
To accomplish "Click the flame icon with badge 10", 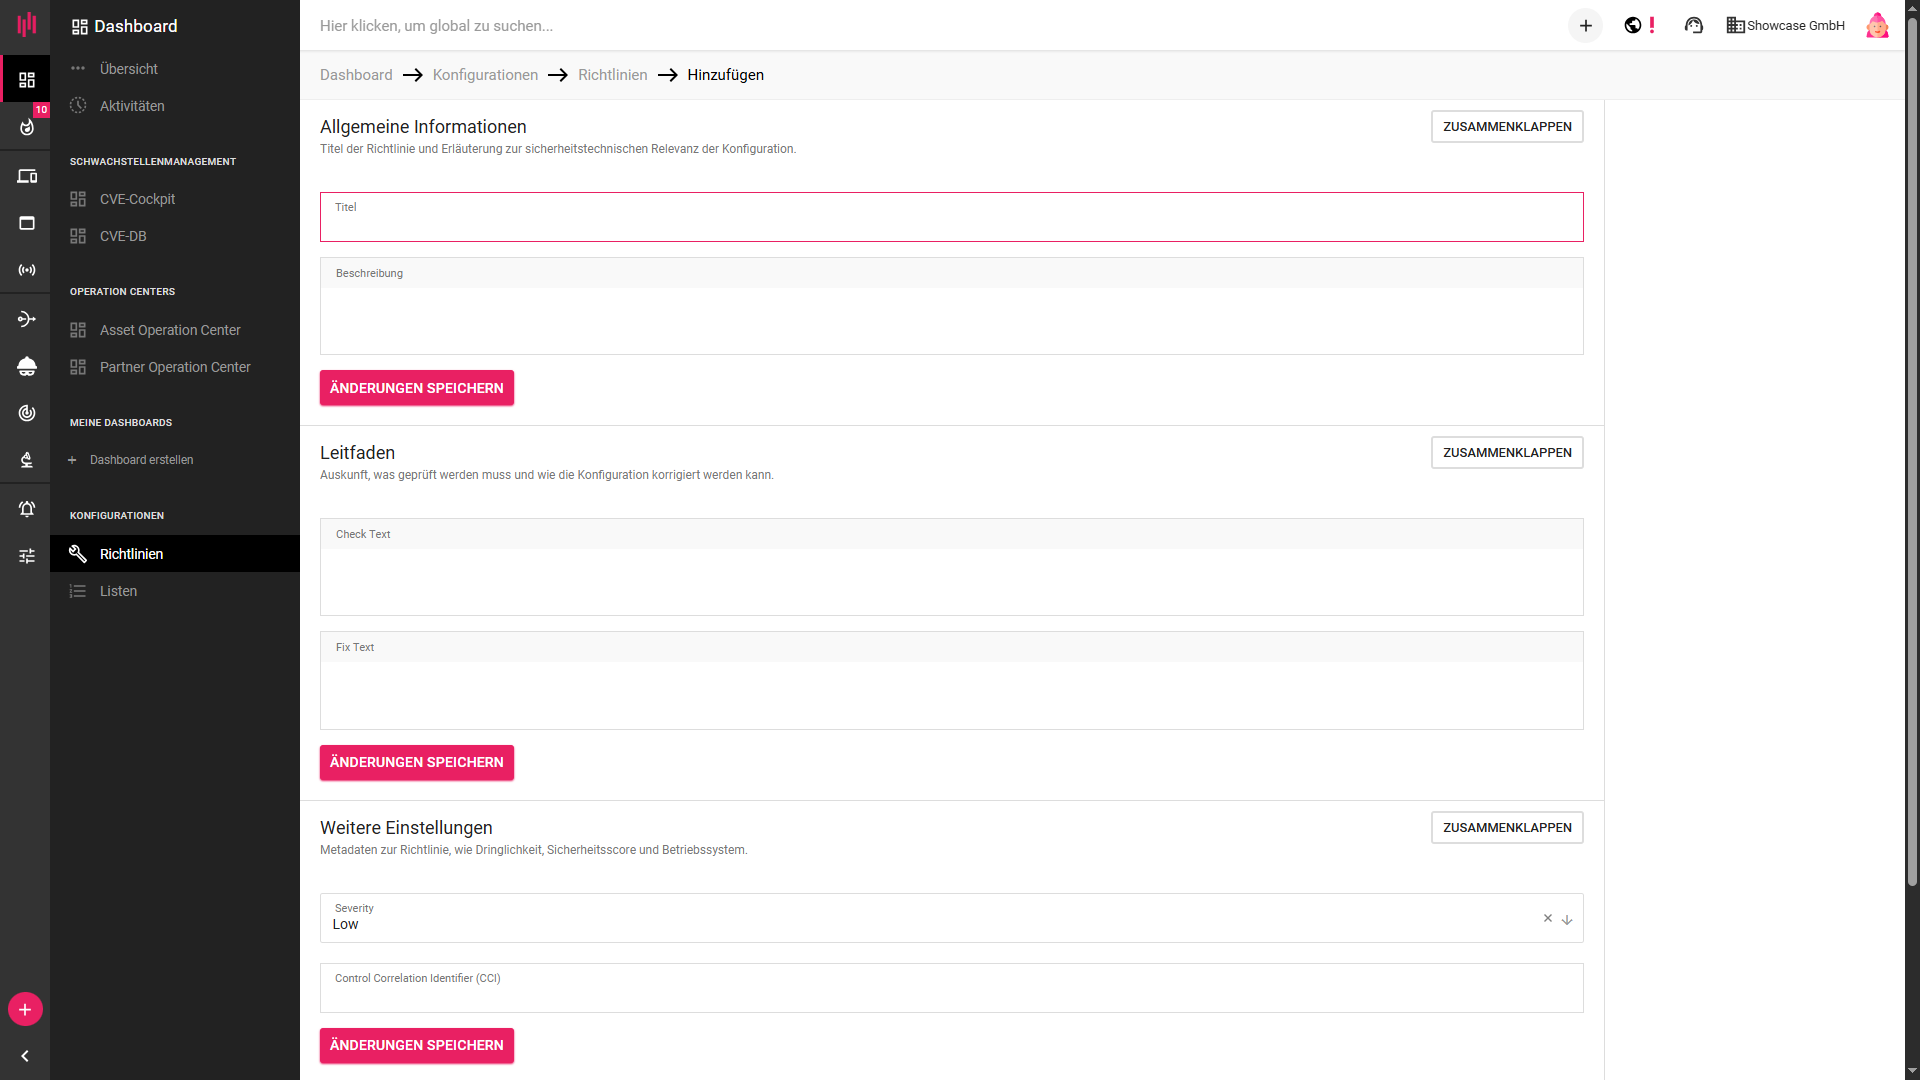I will (27, 127).
